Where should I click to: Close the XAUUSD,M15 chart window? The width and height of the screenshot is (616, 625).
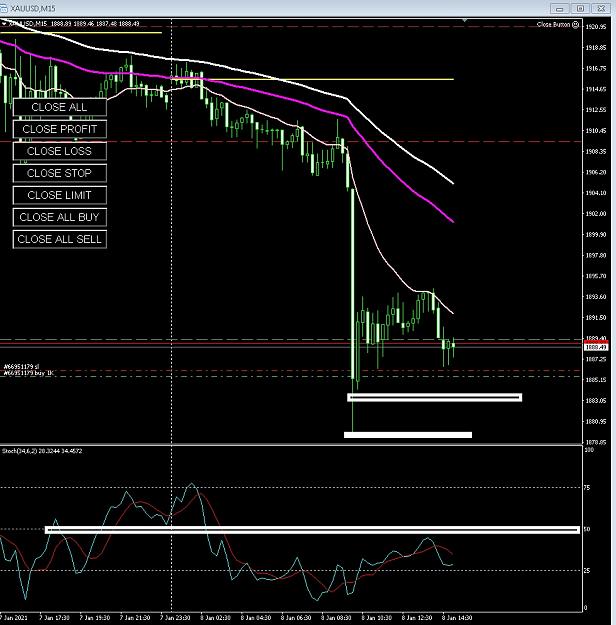pos(601,8)
